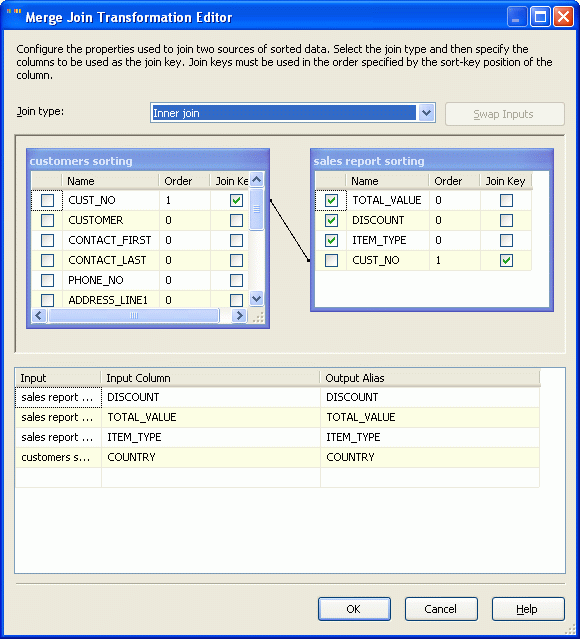The height and width of the screenshot is (639, 580).
Task: Click the disabled Swap Inputs button
Action: tap(505, 114)
